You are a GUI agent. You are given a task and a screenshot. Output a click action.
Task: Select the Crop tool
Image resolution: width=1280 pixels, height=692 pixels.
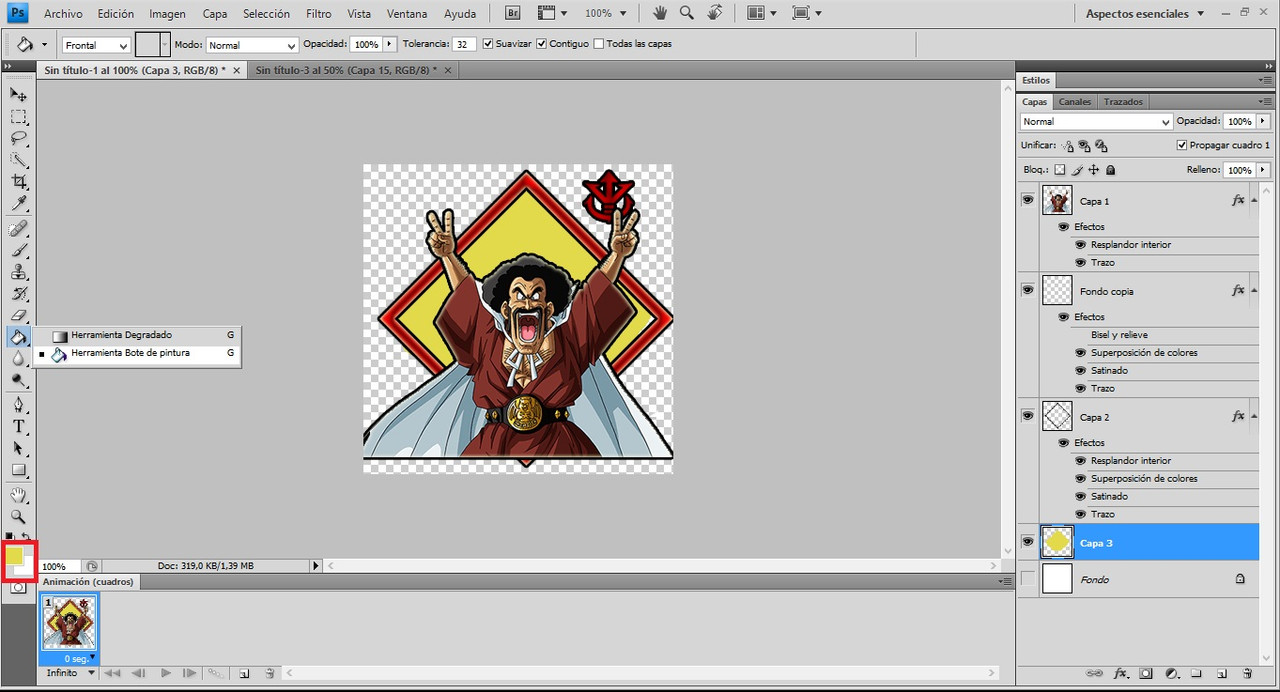click(x=18, y=182)
